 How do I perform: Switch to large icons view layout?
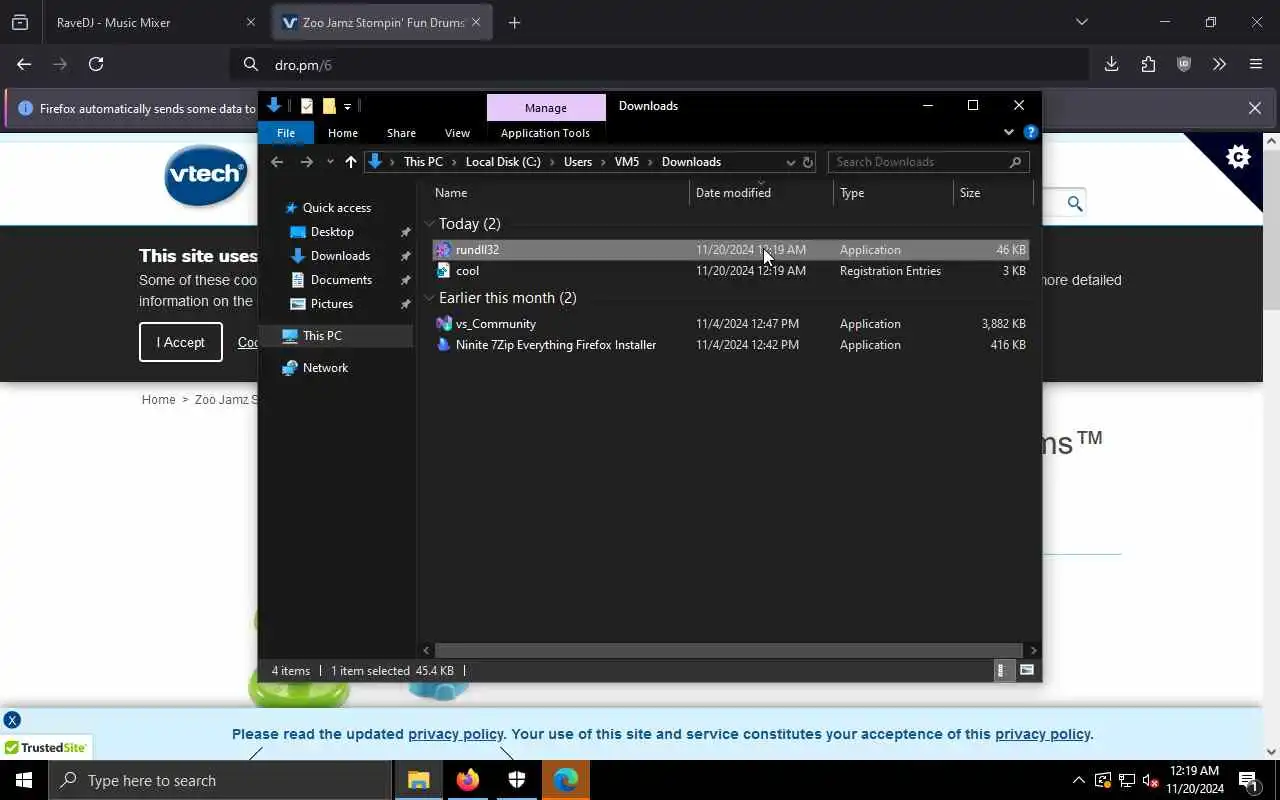1027,671
